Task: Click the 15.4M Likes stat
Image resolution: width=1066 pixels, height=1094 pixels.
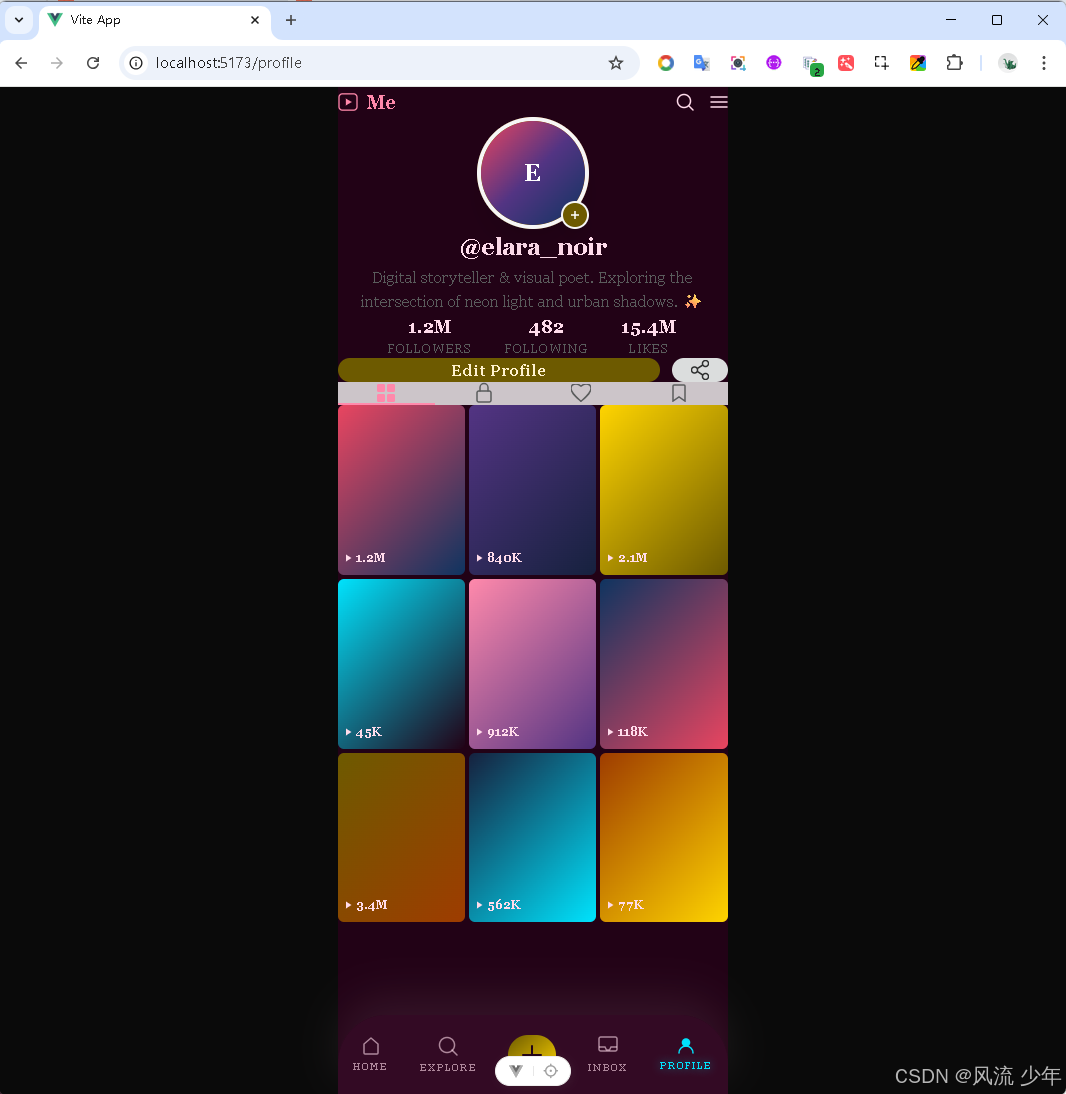Action: pyautogui.click(x=648, y=336)
